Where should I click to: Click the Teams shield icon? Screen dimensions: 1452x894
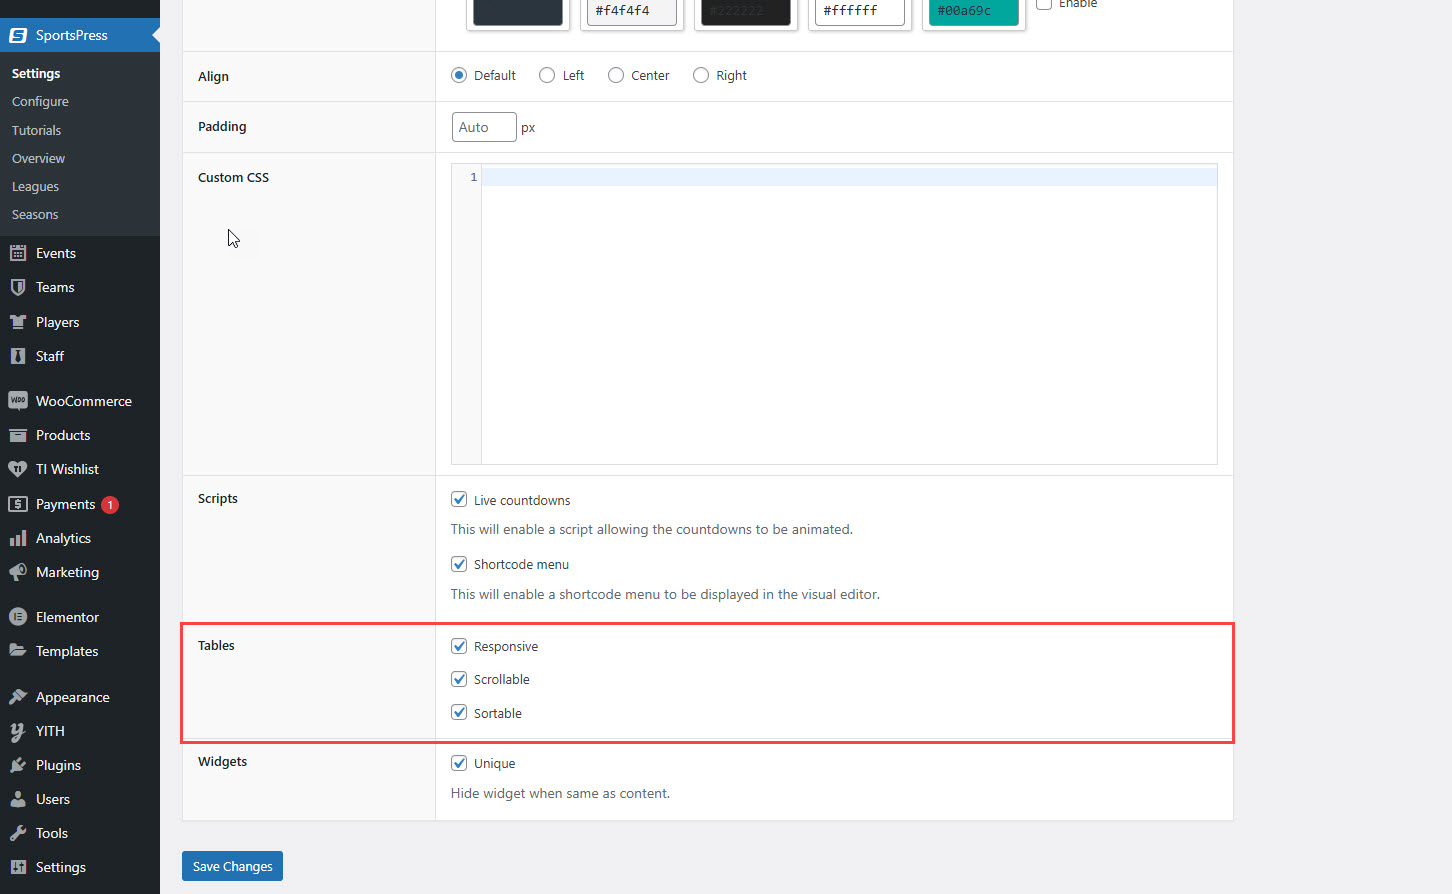(x=18, y=287)
